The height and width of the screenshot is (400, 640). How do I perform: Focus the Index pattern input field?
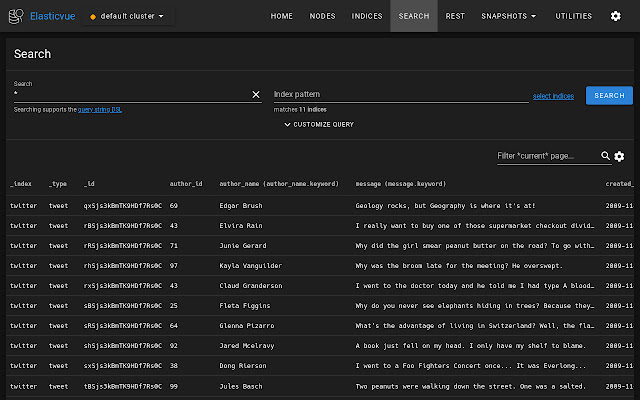(x=400, y=94)
